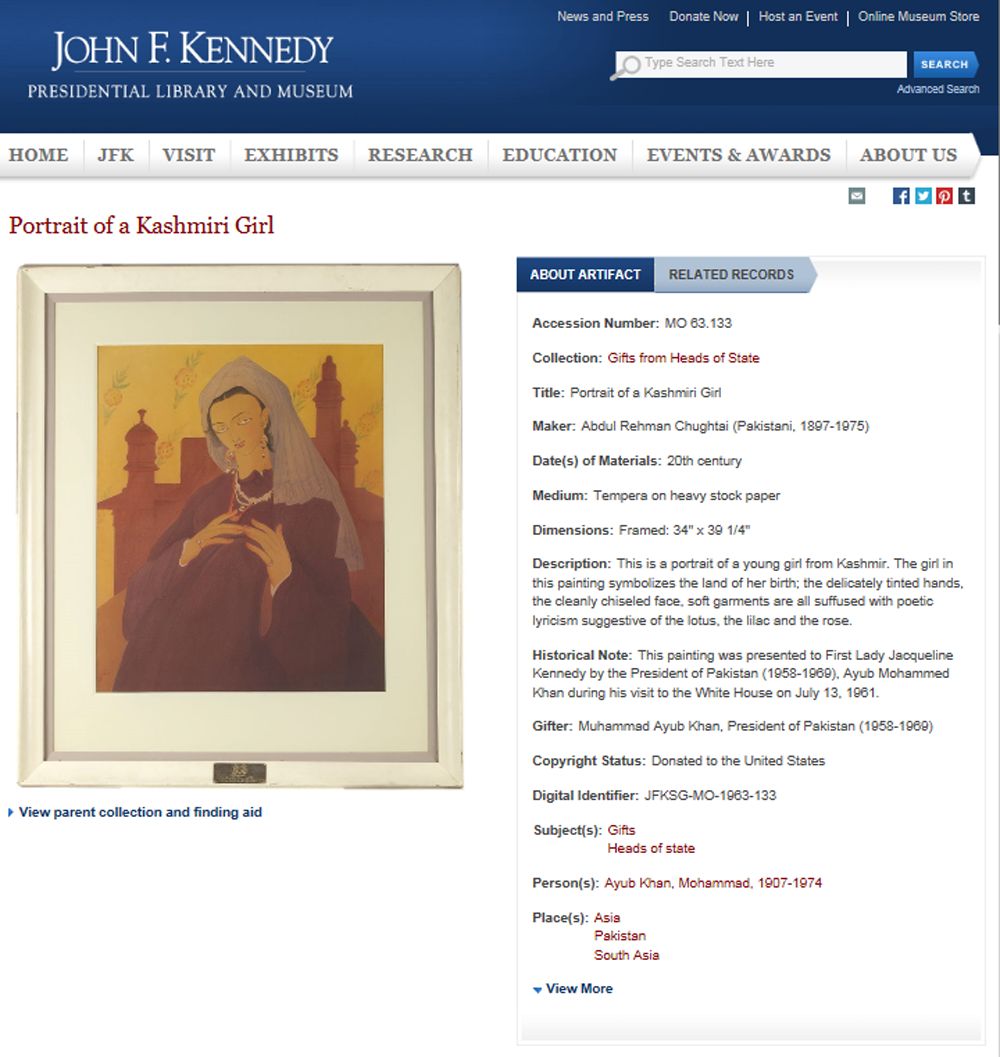Screen dimensions: 1000x1057
Task: Follow the Gifts from Heads of State link
Action: pos(683,358)
